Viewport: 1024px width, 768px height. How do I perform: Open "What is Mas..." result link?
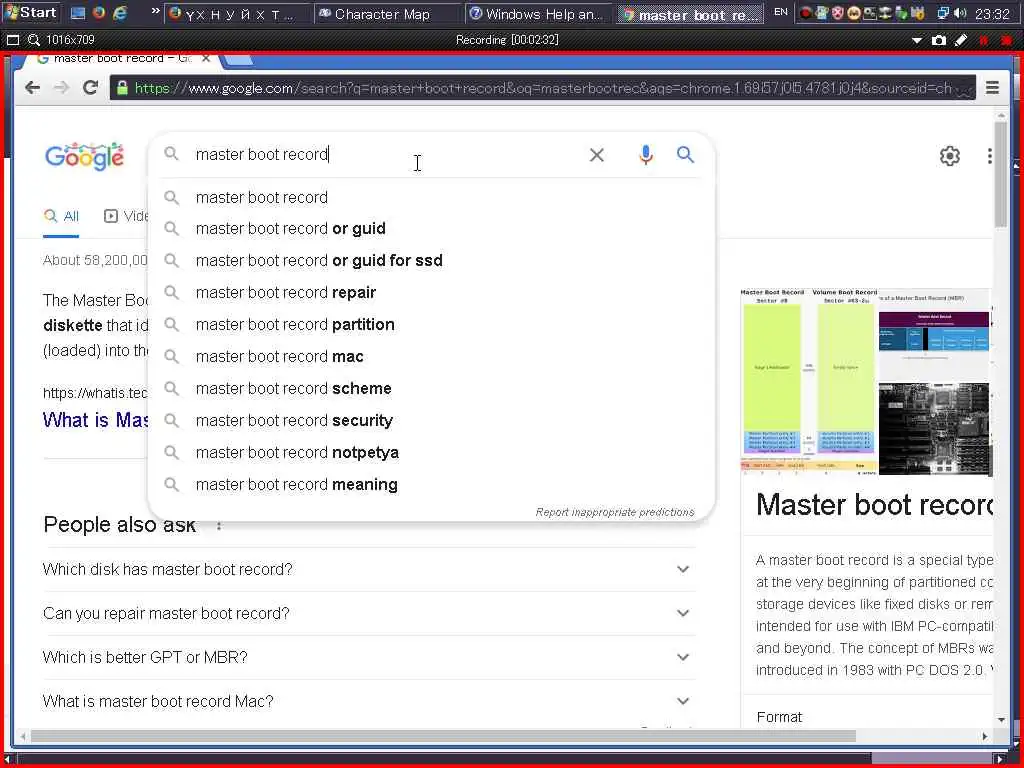click(95, 420)
